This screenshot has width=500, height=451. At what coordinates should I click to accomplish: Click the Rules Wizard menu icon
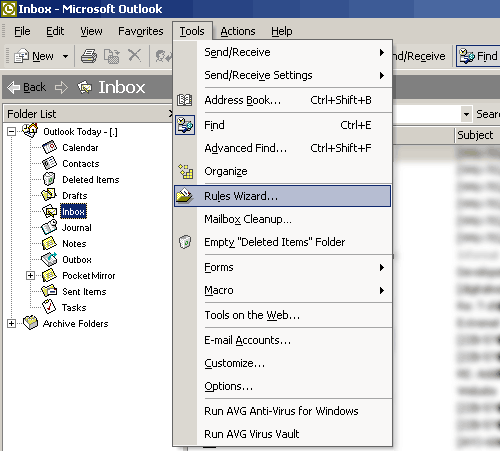[x=184, y=196]
